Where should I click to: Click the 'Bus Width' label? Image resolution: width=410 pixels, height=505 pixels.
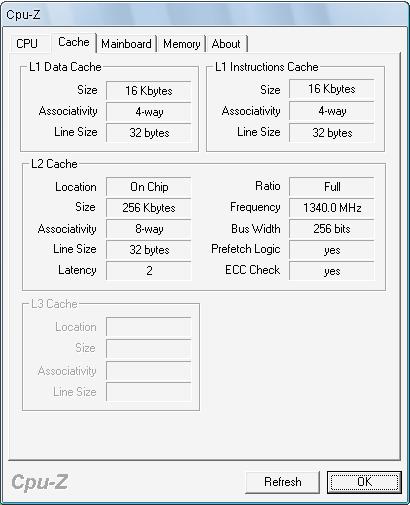(x=256, y=229)
